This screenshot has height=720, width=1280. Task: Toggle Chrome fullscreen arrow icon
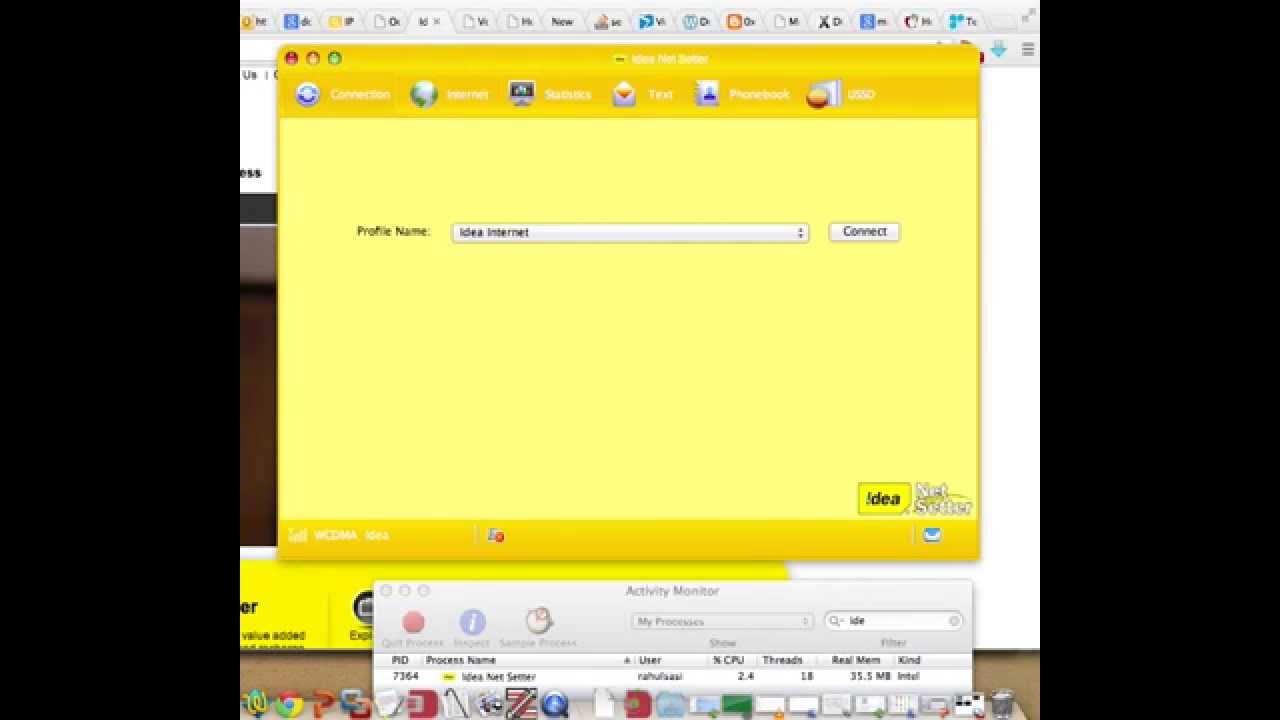1028,16
